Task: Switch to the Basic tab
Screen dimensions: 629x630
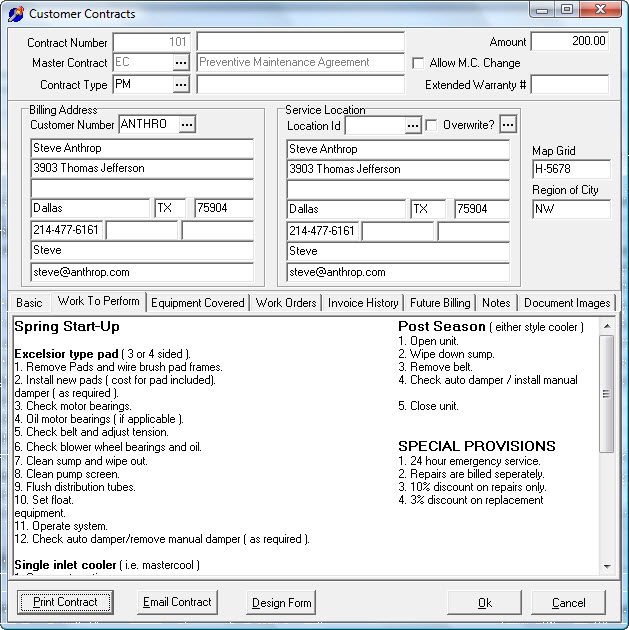Action: point(29,303)
